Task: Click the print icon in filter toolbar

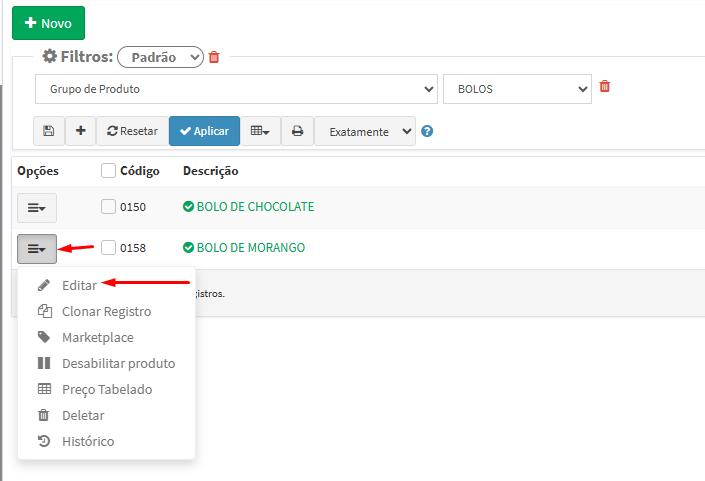Action: 297,131
